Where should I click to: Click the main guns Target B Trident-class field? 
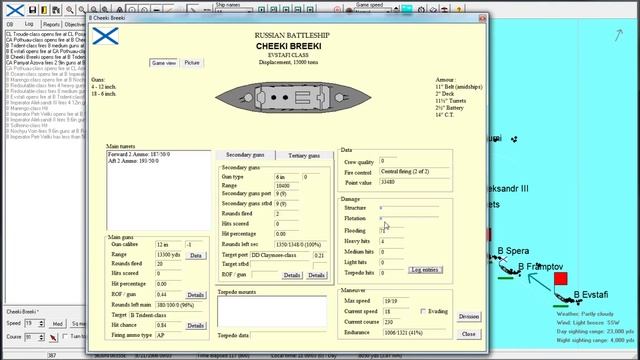166,315
